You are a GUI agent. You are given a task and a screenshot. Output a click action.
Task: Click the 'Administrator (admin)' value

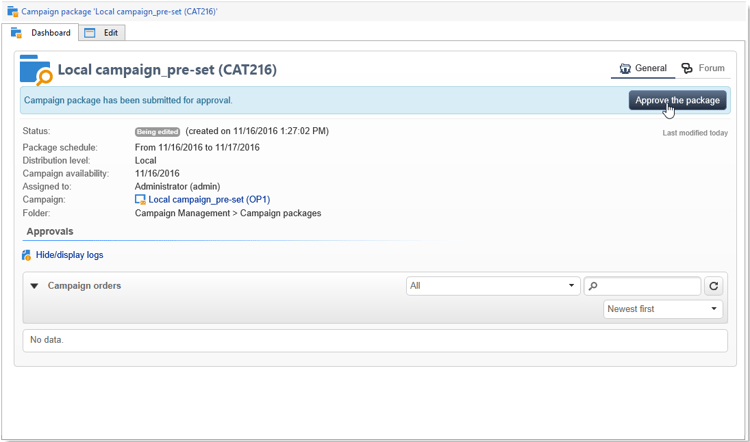pos(177,187)
